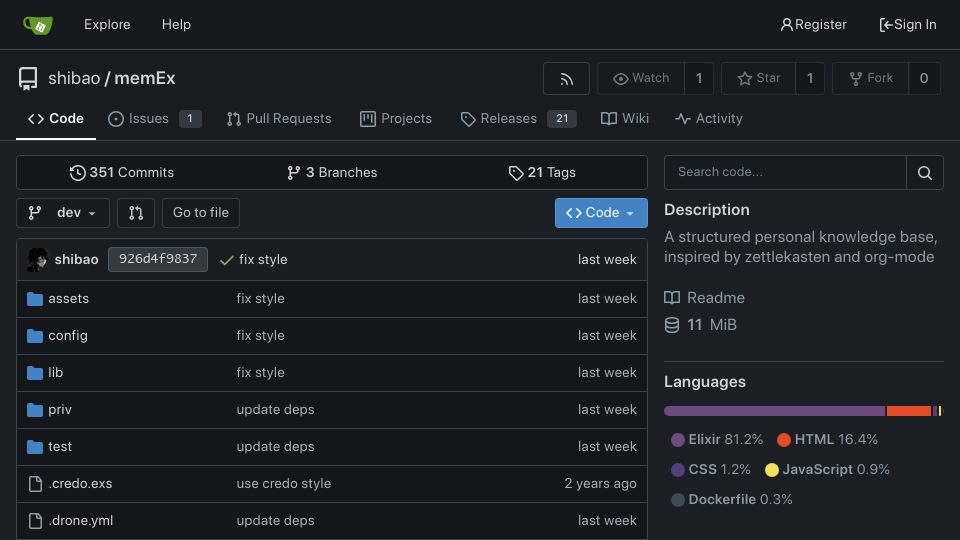Click the HTML orange language dot
Image resolution: width=960 pixels, height=540 pixels.
pos(784,440)
